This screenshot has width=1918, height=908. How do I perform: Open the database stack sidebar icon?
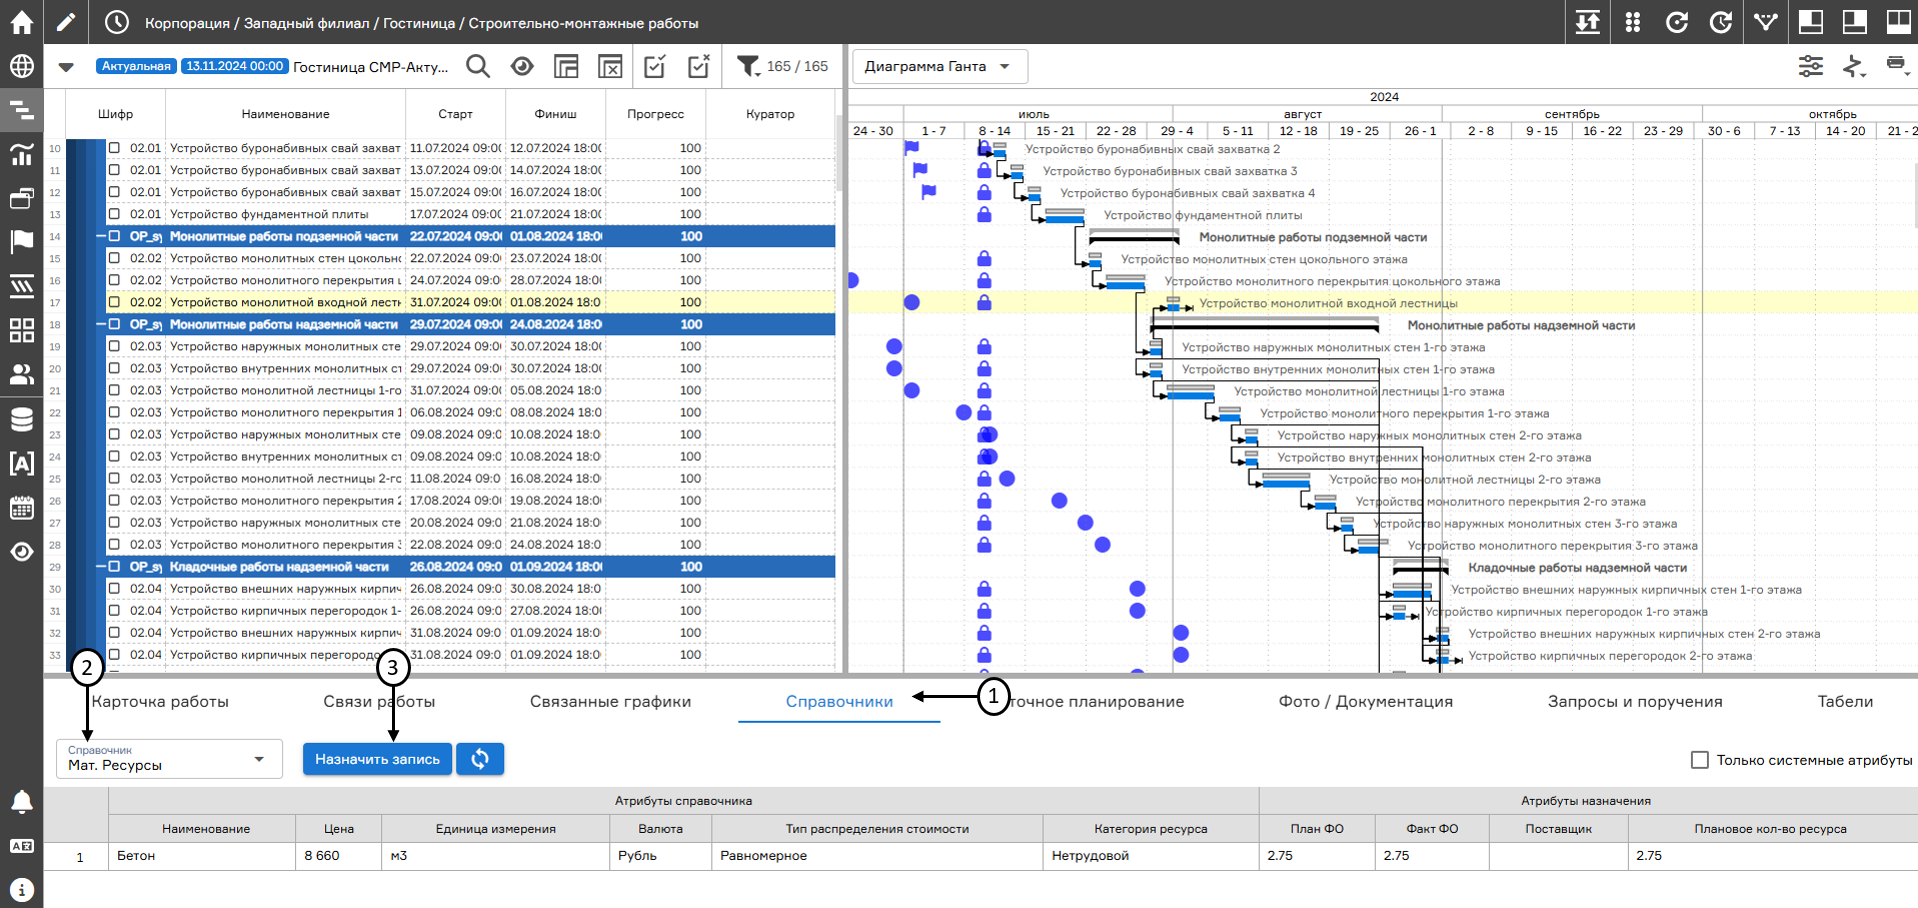tap(21, 419)
